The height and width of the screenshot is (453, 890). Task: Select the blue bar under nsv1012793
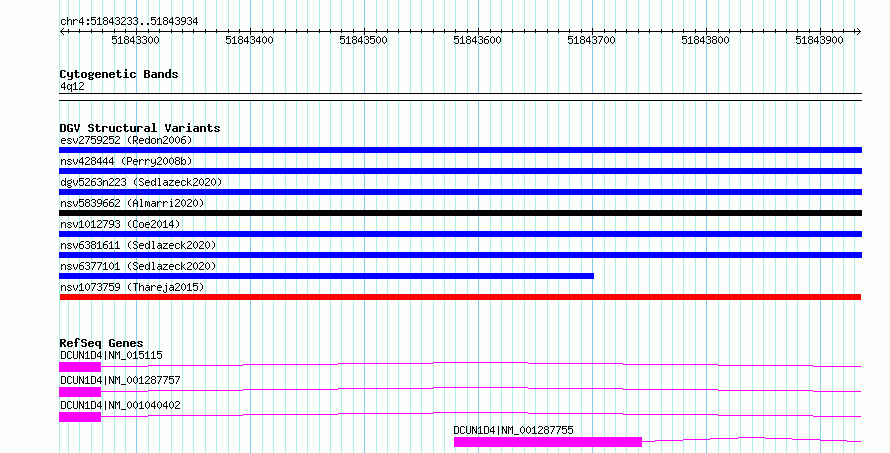460,234
